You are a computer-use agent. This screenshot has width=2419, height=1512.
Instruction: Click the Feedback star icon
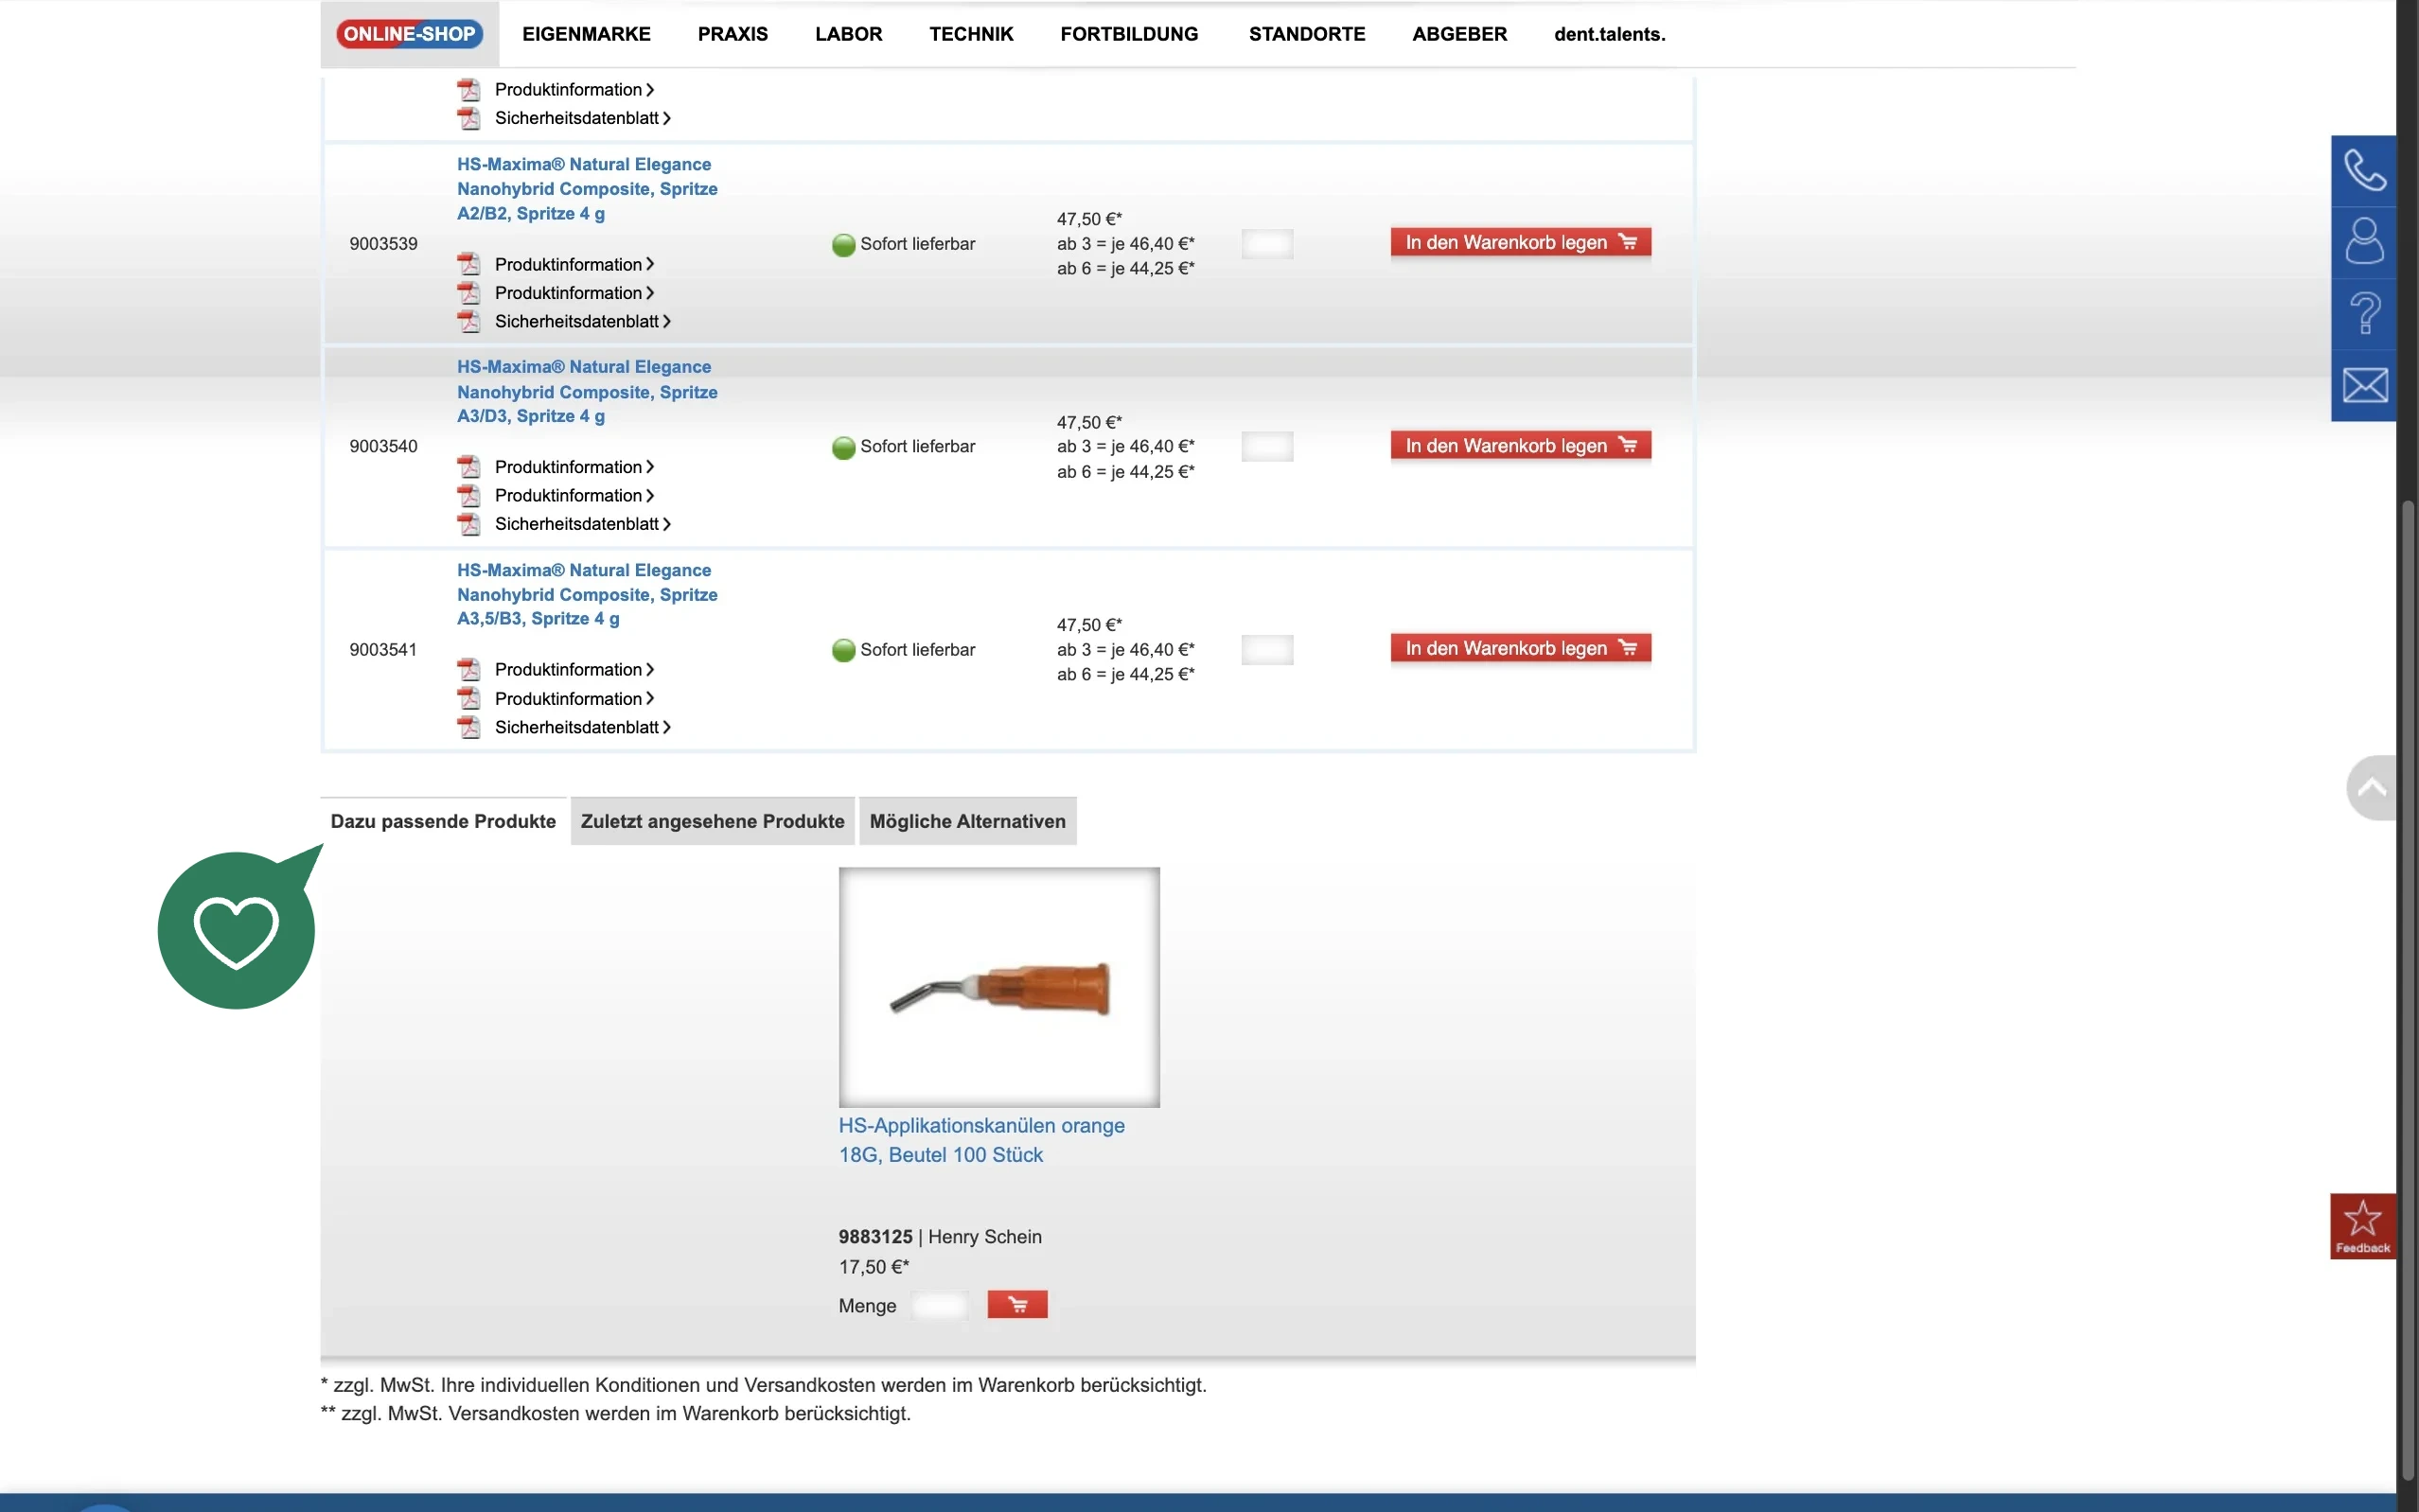tap(2363, 1226)
